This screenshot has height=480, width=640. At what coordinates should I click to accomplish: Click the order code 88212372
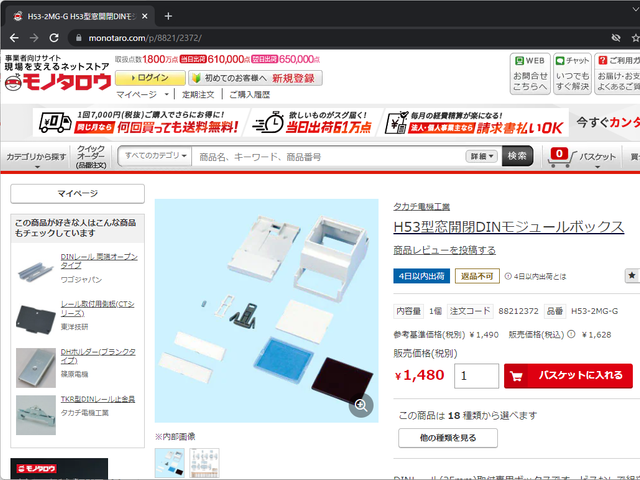(518, 311)
